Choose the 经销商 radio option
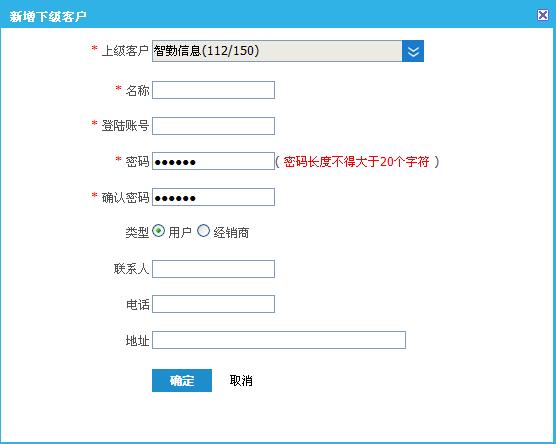The width and height of the screenshot is (556, 444). click(204, 231)
